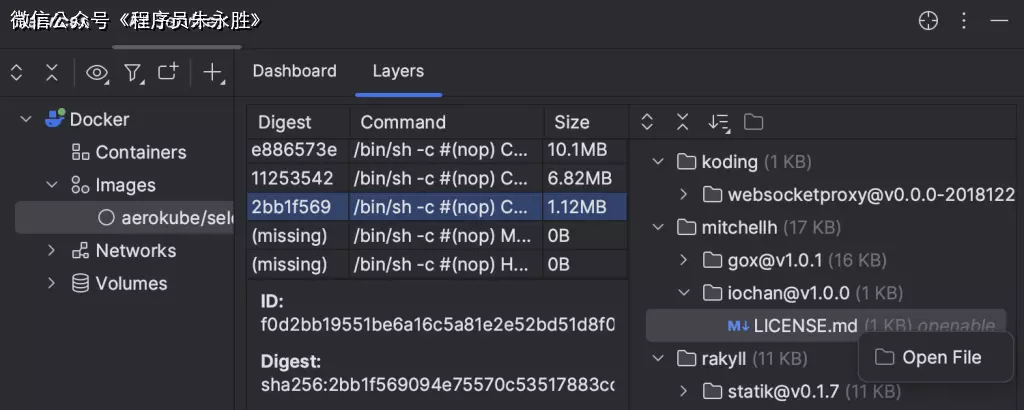
Task: Click the sort order icon above file tree
Action: pos(718,122)
